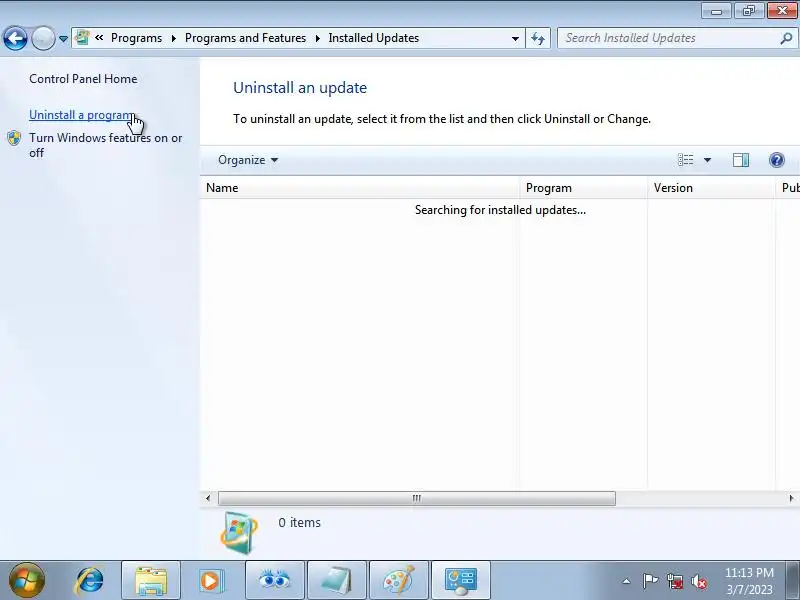Image resolution: width=800 pixels, height=600 pixels.
Task: Select the Installed Updates breadcrumb
Action: [373, 38]
